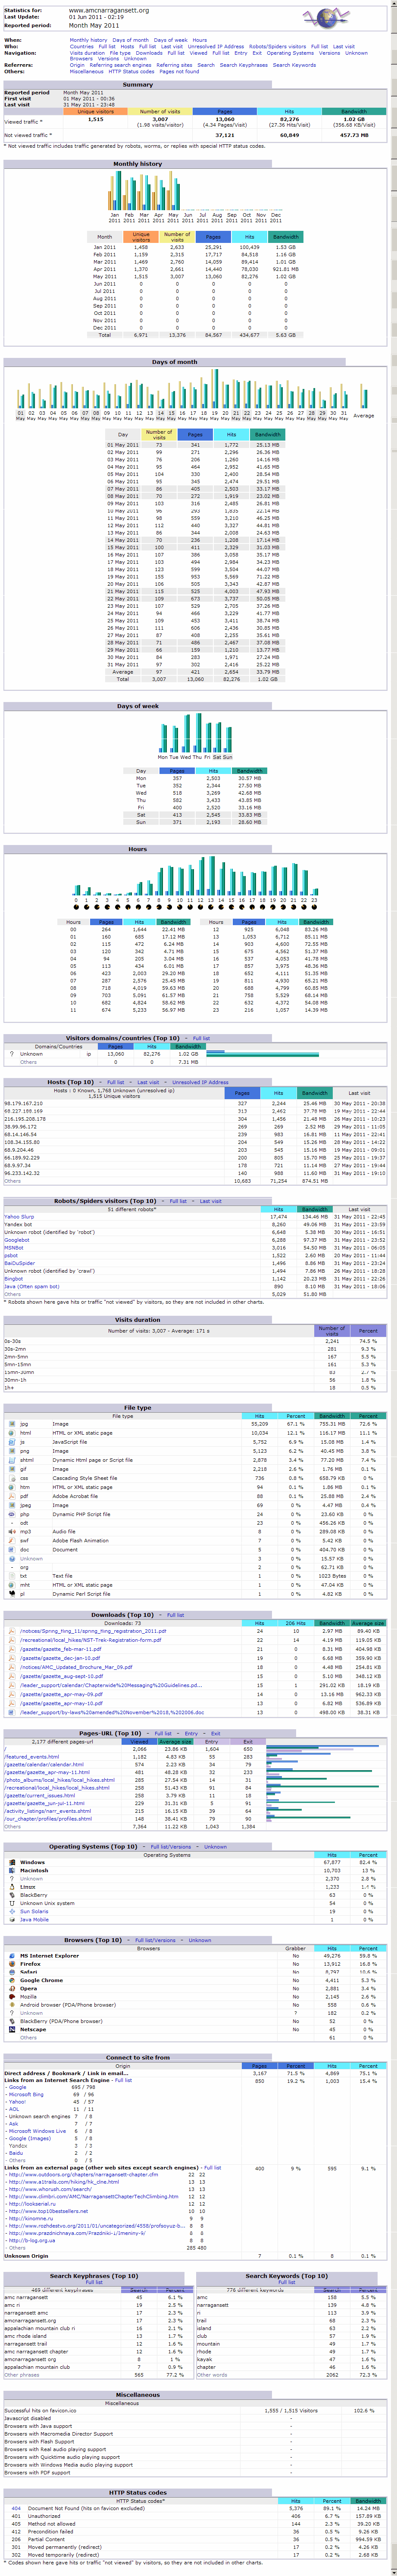Open the Yahoo Slurp robot link
Screen dimensions: 397x2576
(19, 1216)
